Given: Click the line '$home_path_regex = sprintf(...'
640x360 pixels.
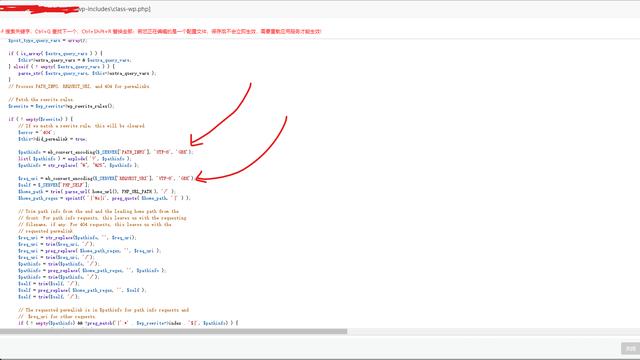Looking at the screenshot, I should [104, 198].
